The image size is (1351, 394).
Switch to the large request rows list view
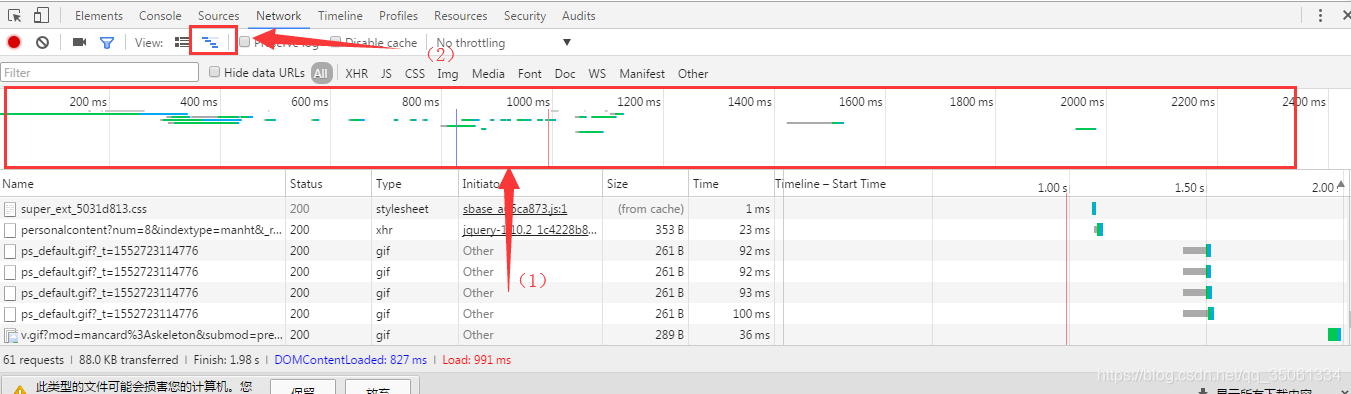[x=182, y=42]
